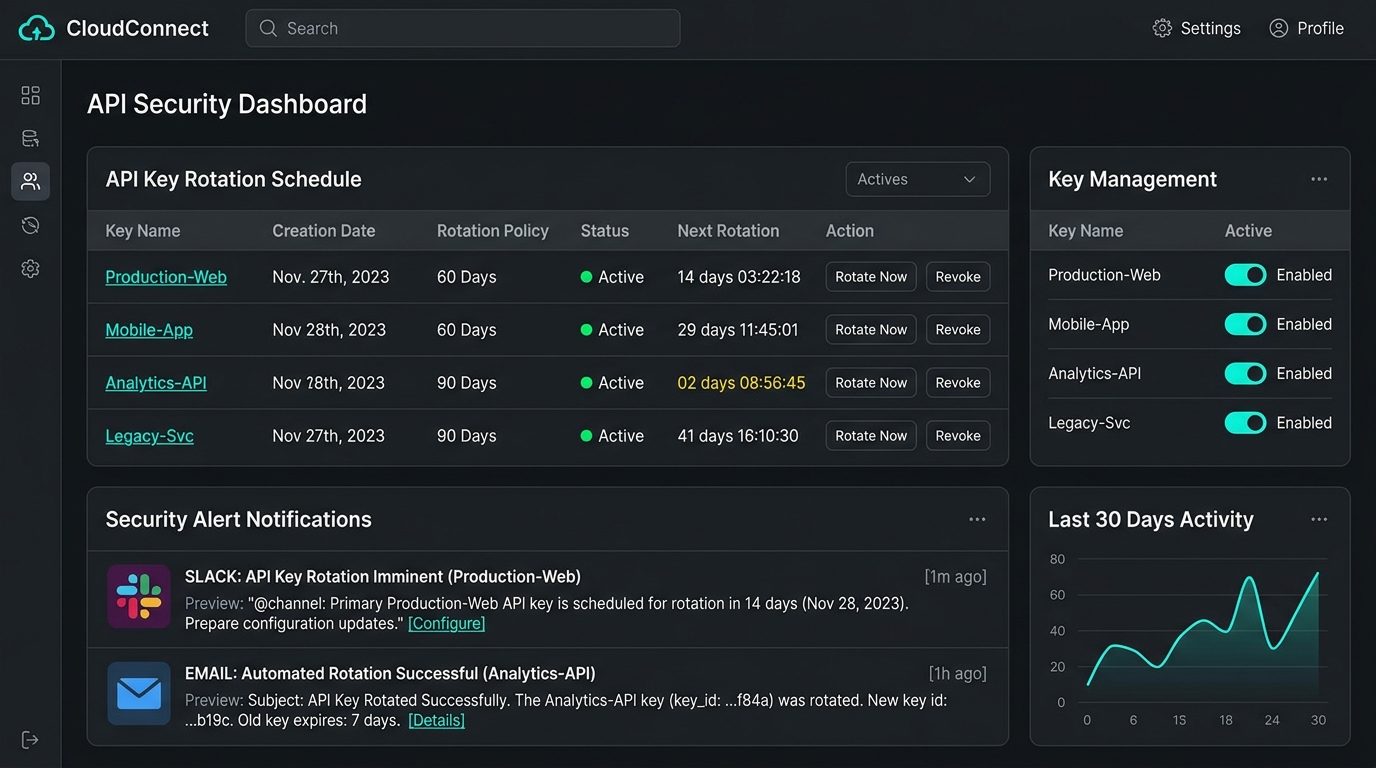This screenshot has height=768, width=1376.
Task: Click the green status dot for Legacy-Svc
Action: click(x=586, y=436)
